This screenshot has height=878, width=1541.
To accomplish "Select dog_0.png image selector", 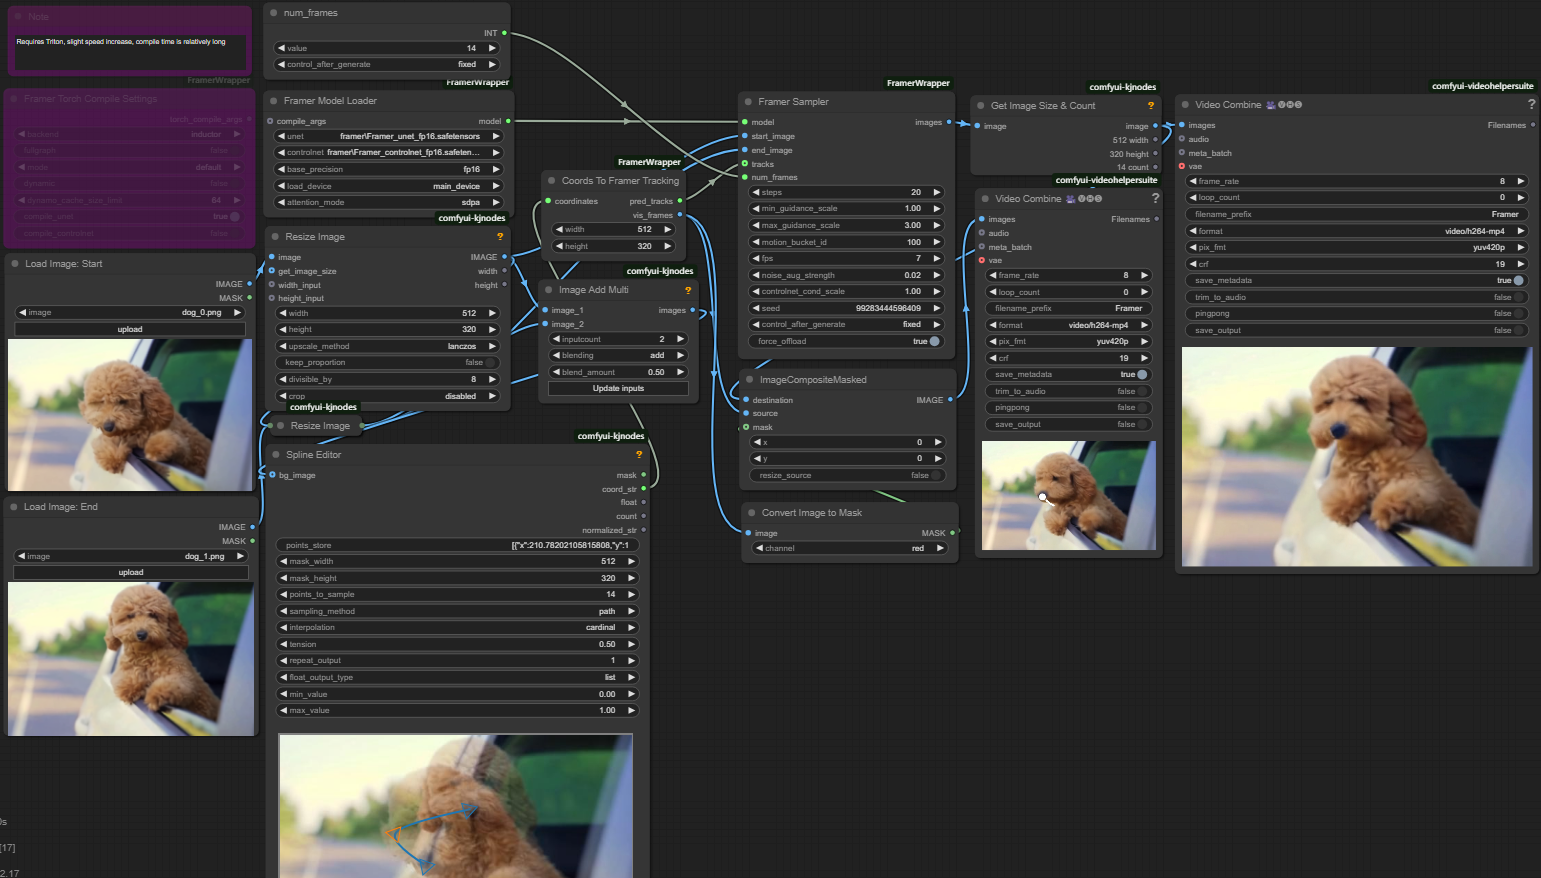I will click(130, 312).
